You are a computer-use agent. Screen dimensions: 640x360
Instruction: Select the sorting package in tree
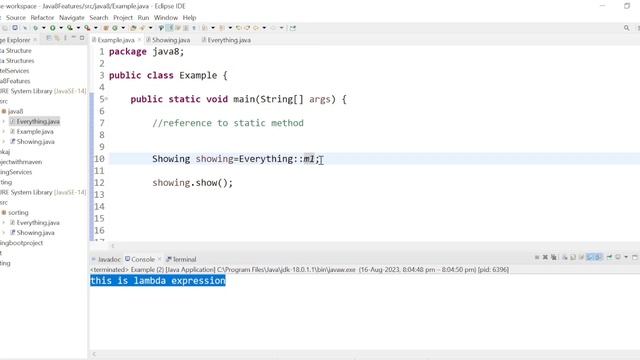(15, 212)
